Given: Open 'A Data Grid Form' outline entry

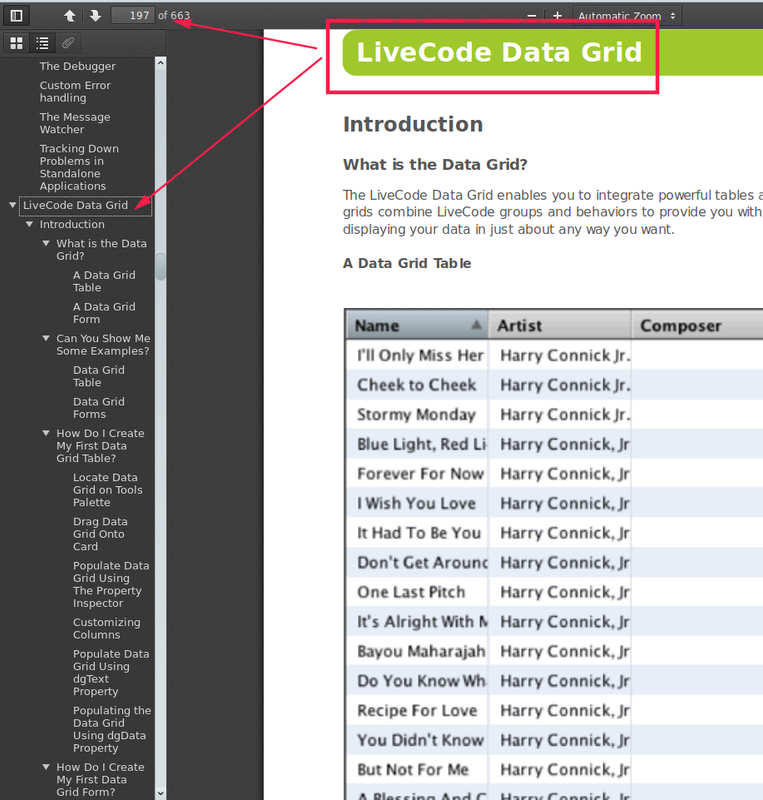Looking at the screenshot, I should coord(104,313).
